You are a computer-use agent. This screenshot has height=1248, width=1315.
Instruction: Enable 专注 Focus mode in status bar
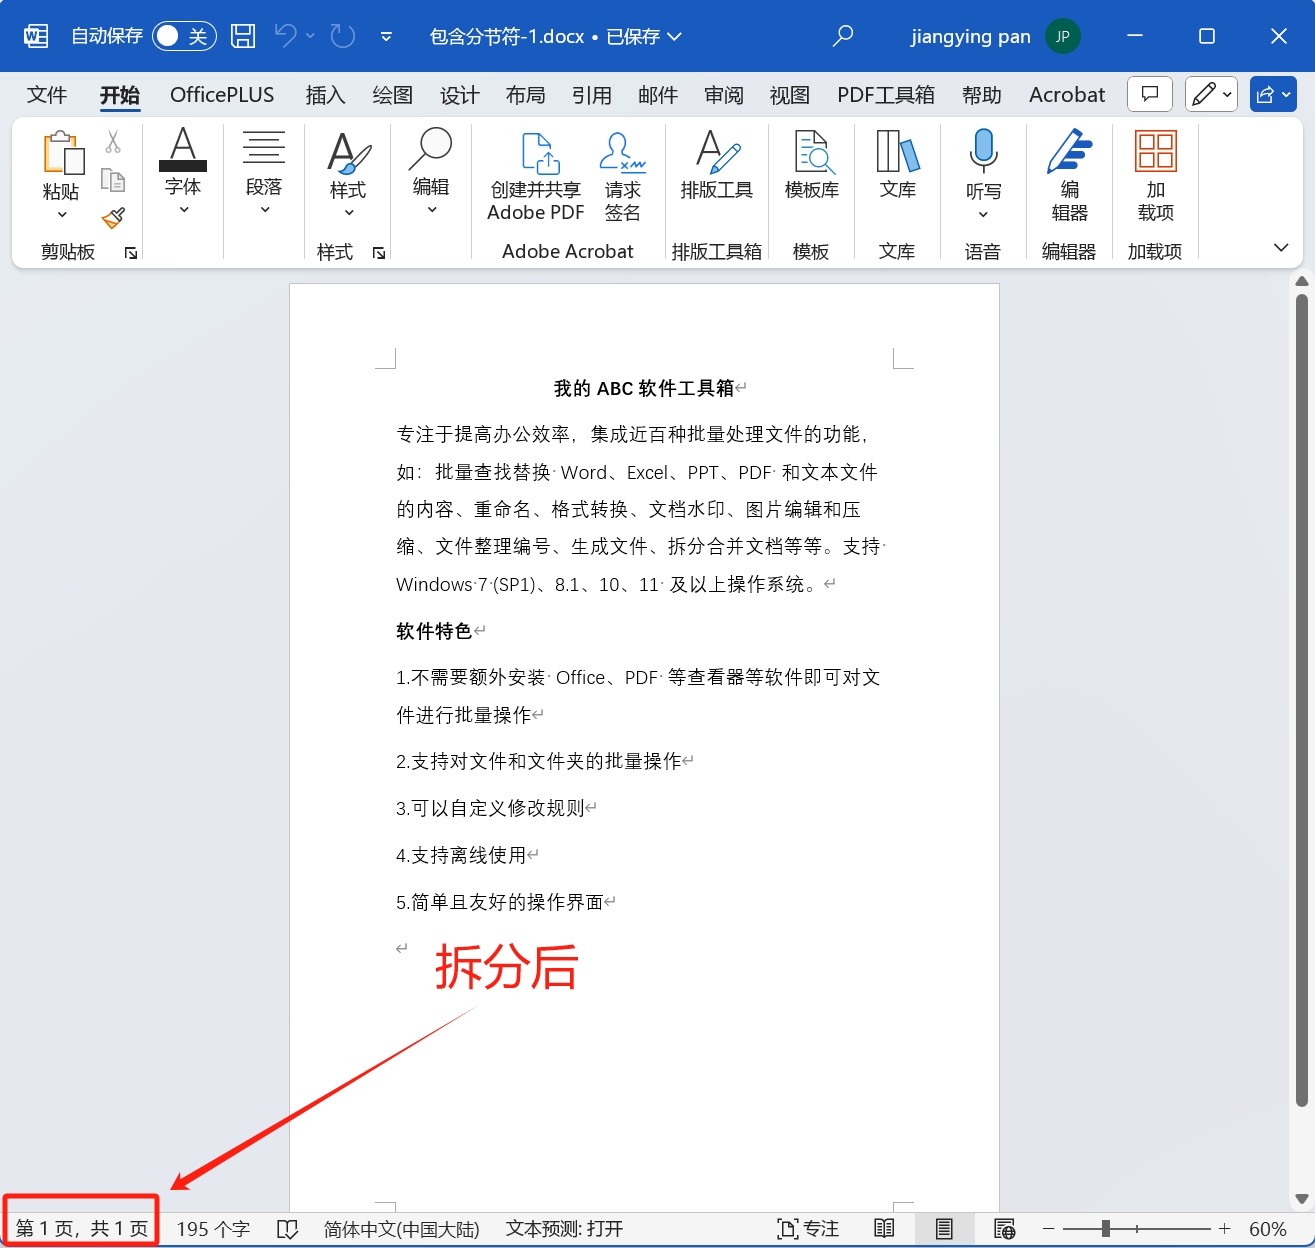(x=807, y=1229)
